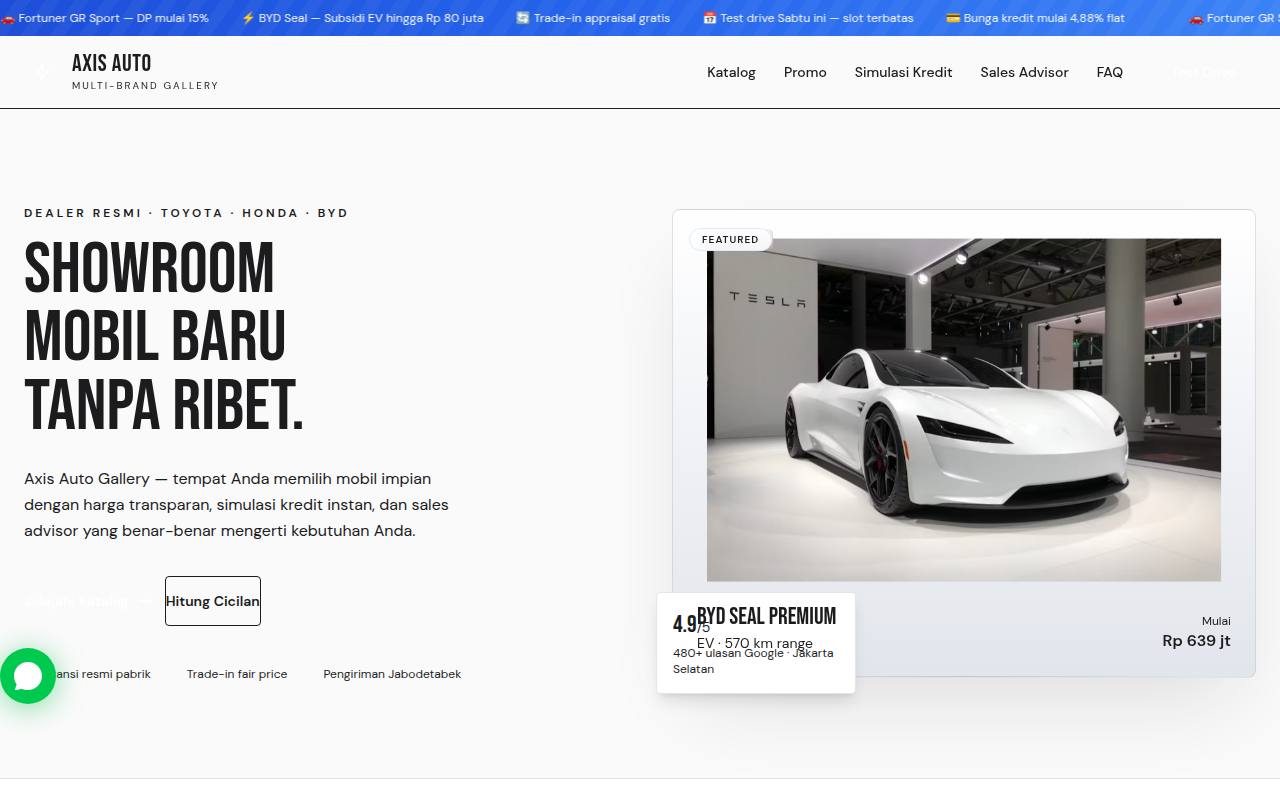Image resolution: width=1280 pixels, height=800 pixels.
Task: Open the green WhatsApp chat bubble
Action: pyautogui.click(x=28, y=676)
